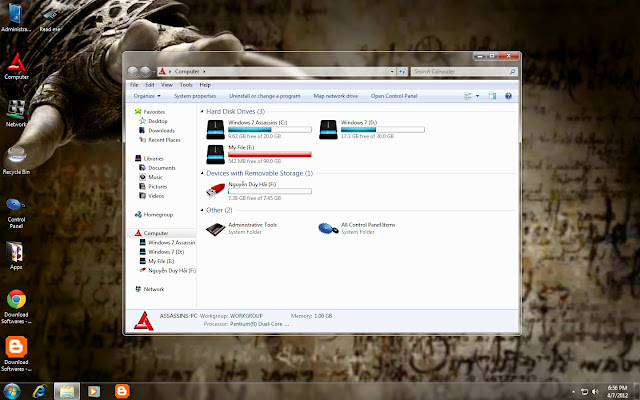This screenshot has height=400, width=640.
Task: Select the Chrome Download Softwares shortcut
Action: click(16, 307)
